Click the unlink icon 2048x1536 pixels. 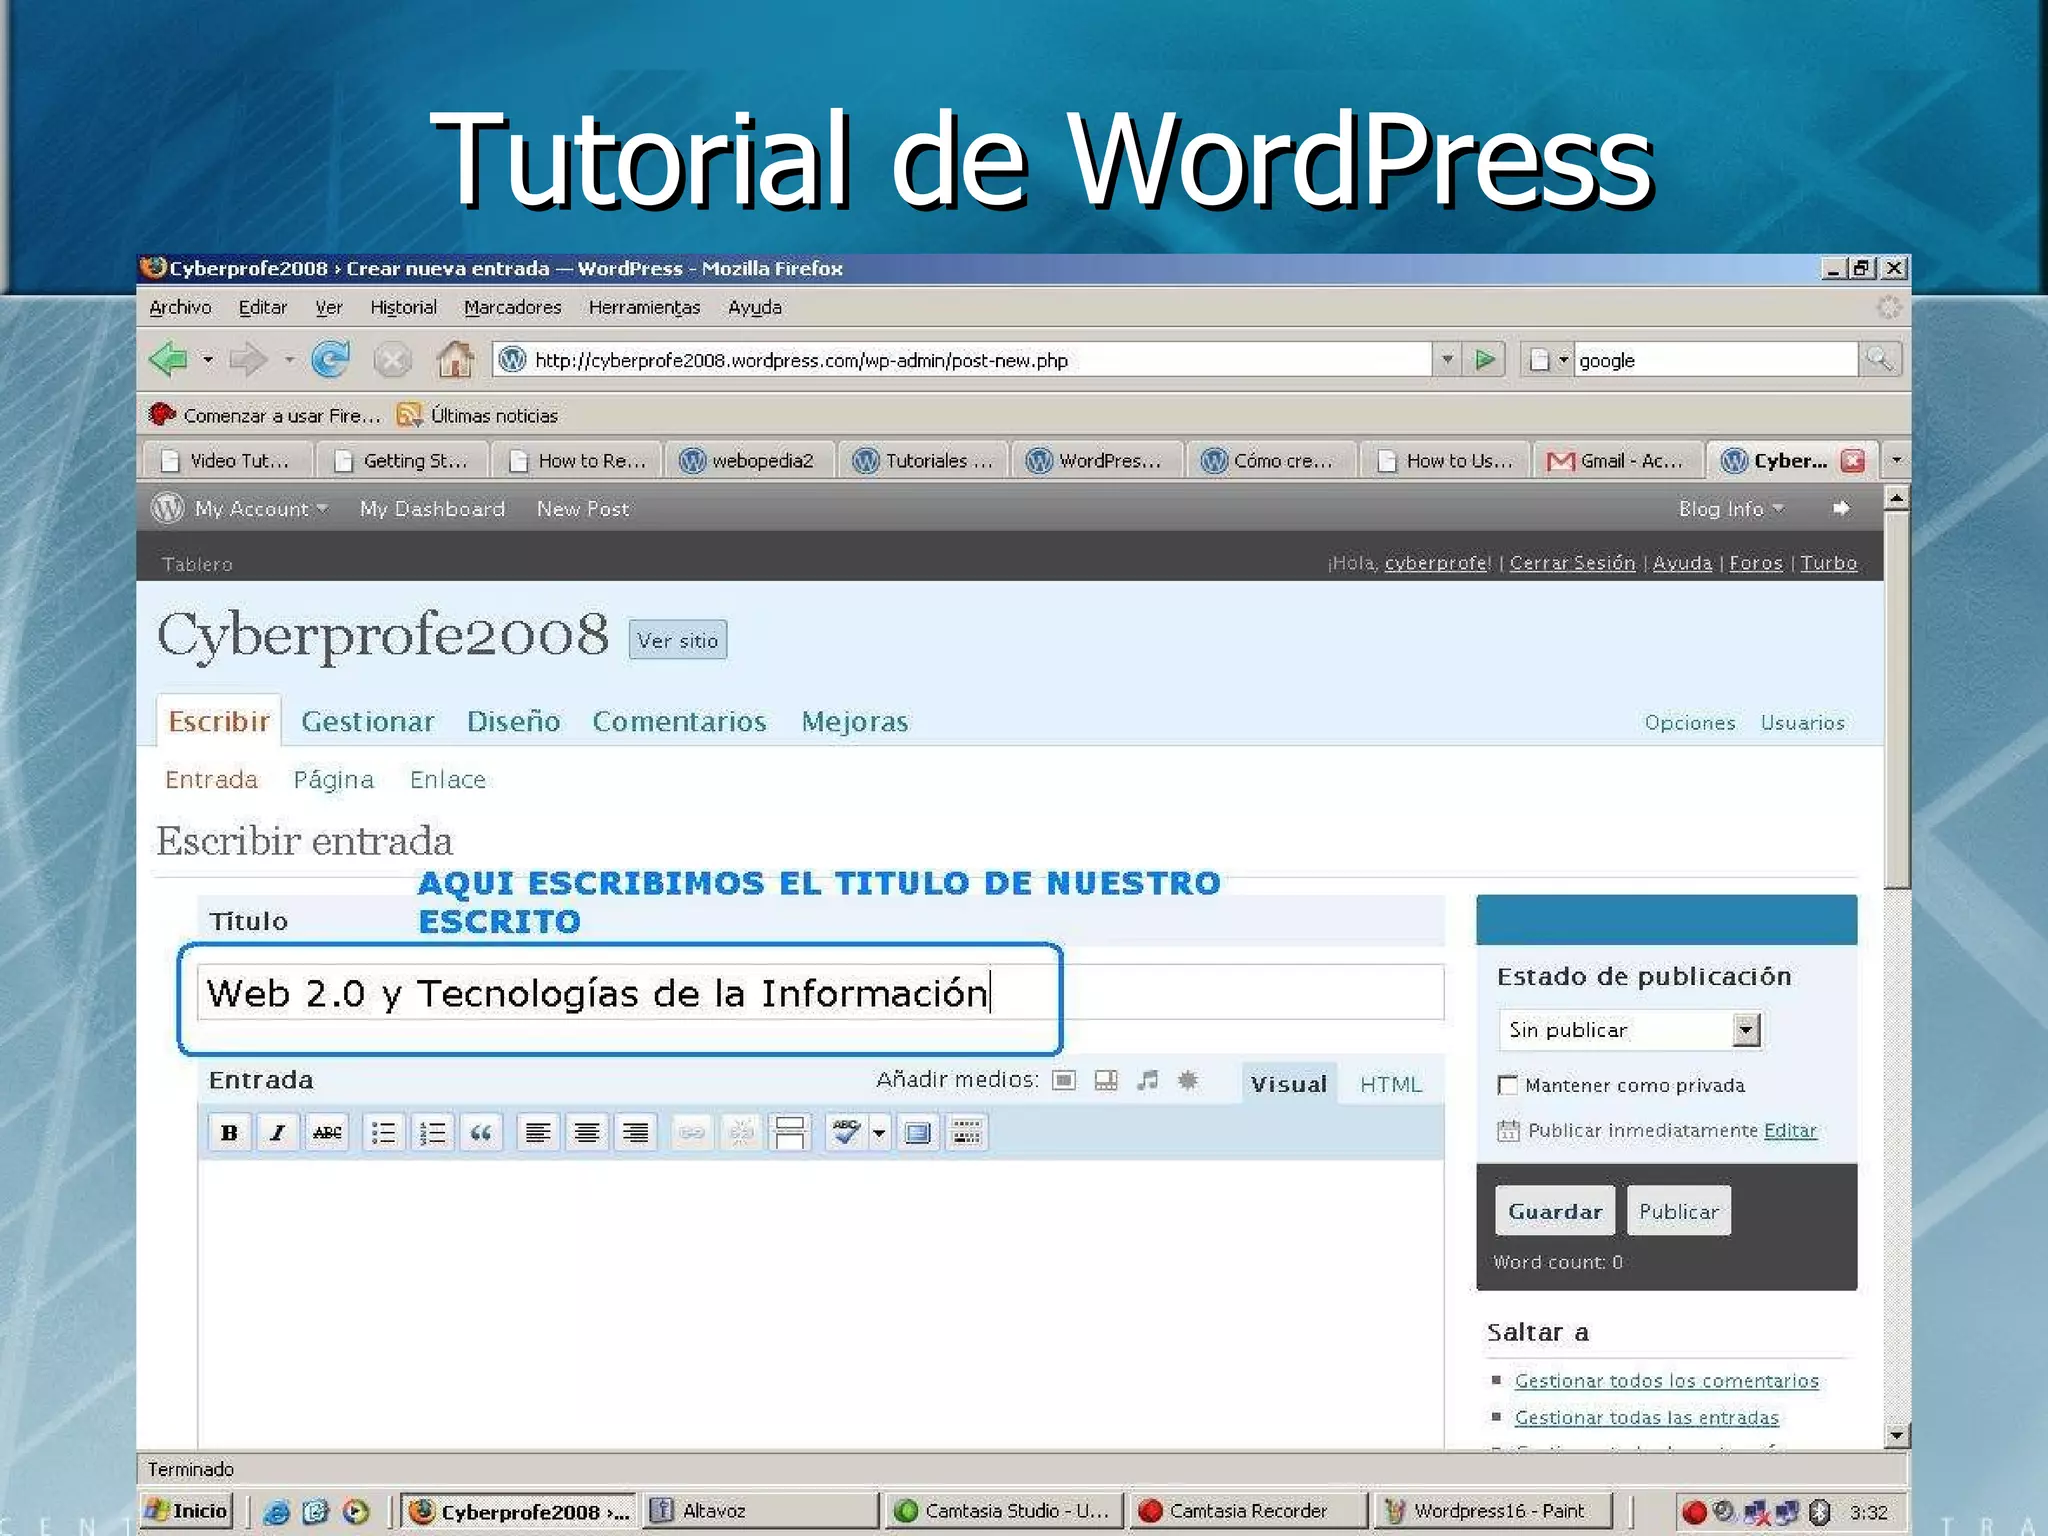[741, 1132]
